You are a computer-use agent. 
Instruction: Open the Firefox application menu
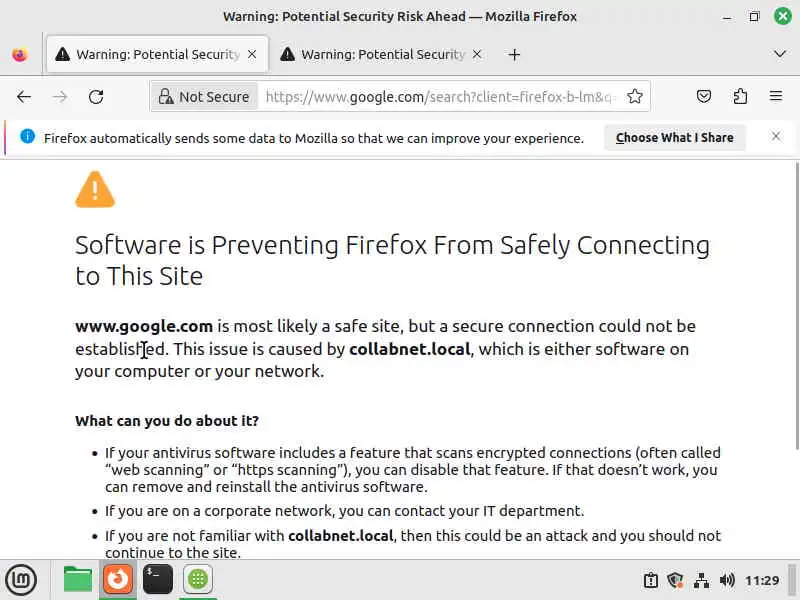point(776,97)
